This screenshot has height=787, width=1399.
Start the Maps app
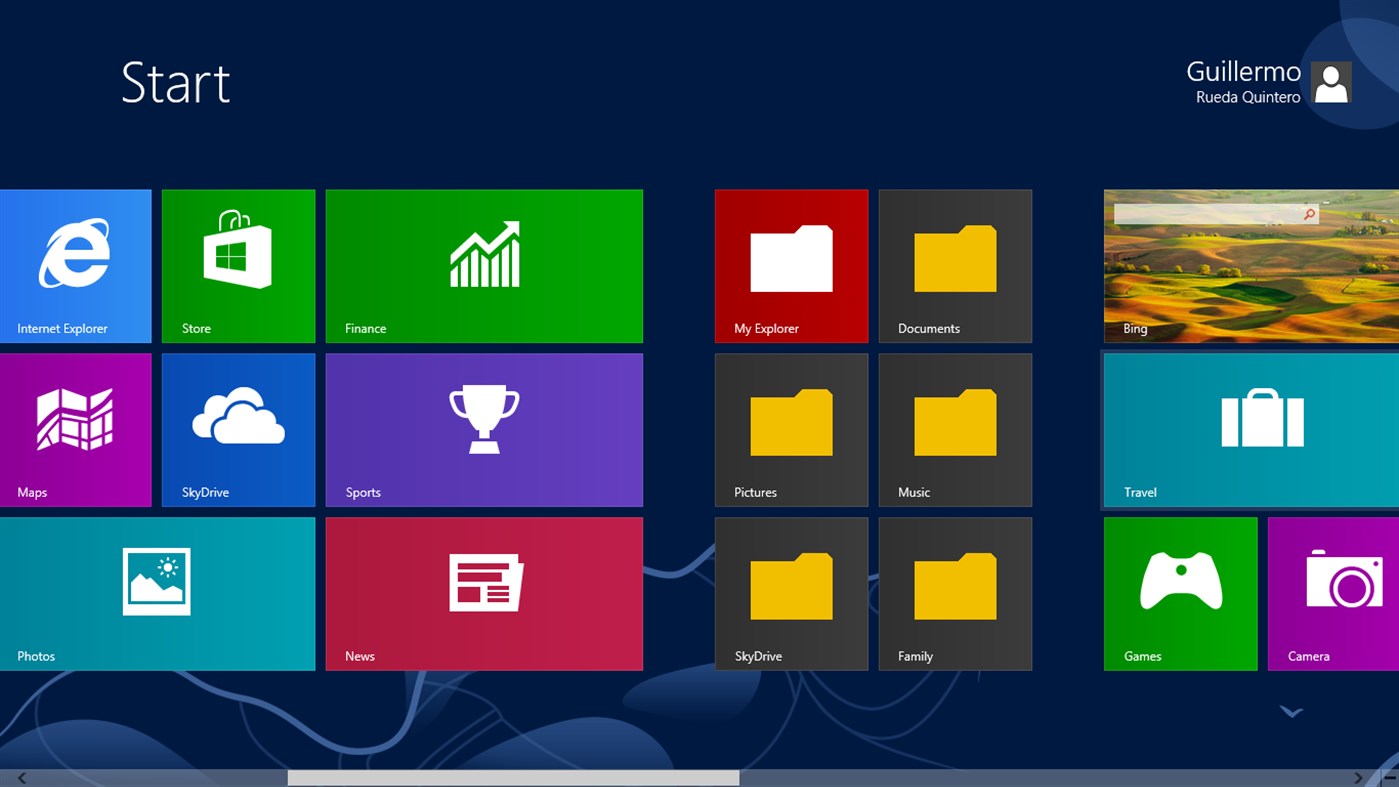click(x=75, y=429)
